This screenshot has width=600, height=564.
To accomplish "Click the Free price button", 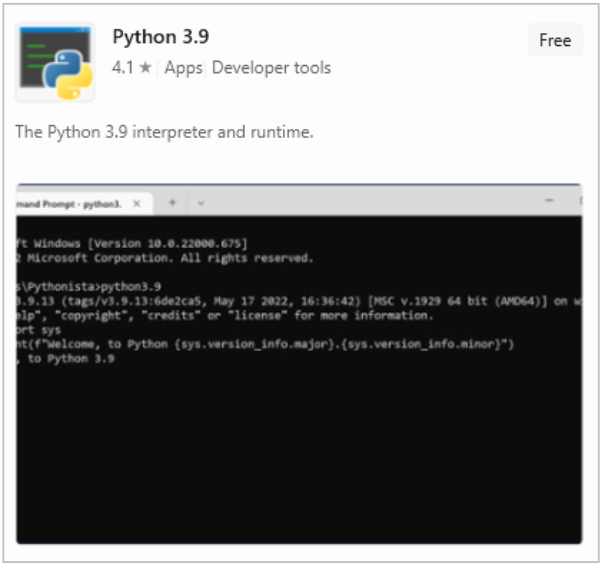I will pos(554,40).
